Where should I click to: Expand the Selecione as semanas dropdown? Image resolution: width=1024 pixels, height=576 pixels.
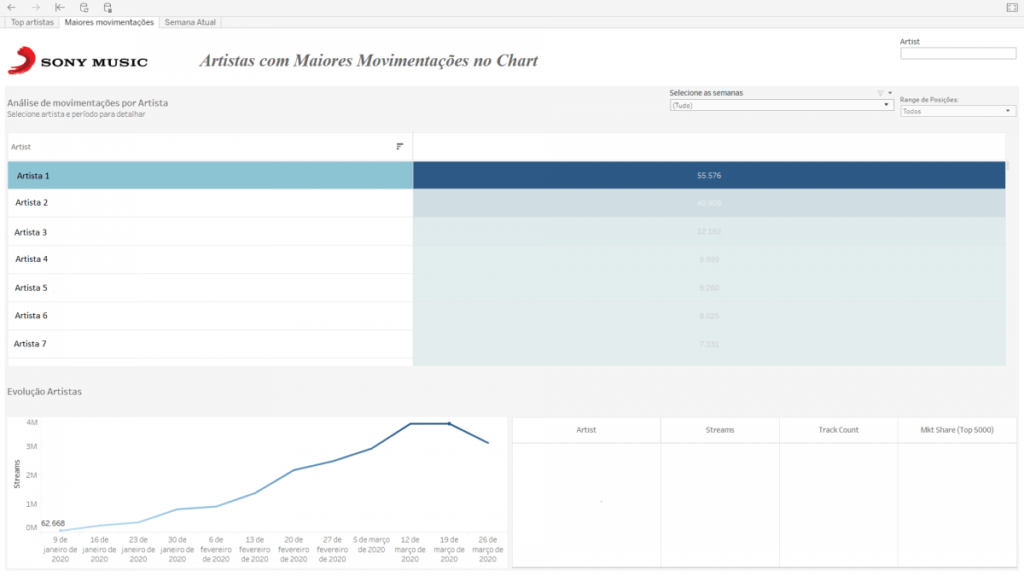point(781,105)
